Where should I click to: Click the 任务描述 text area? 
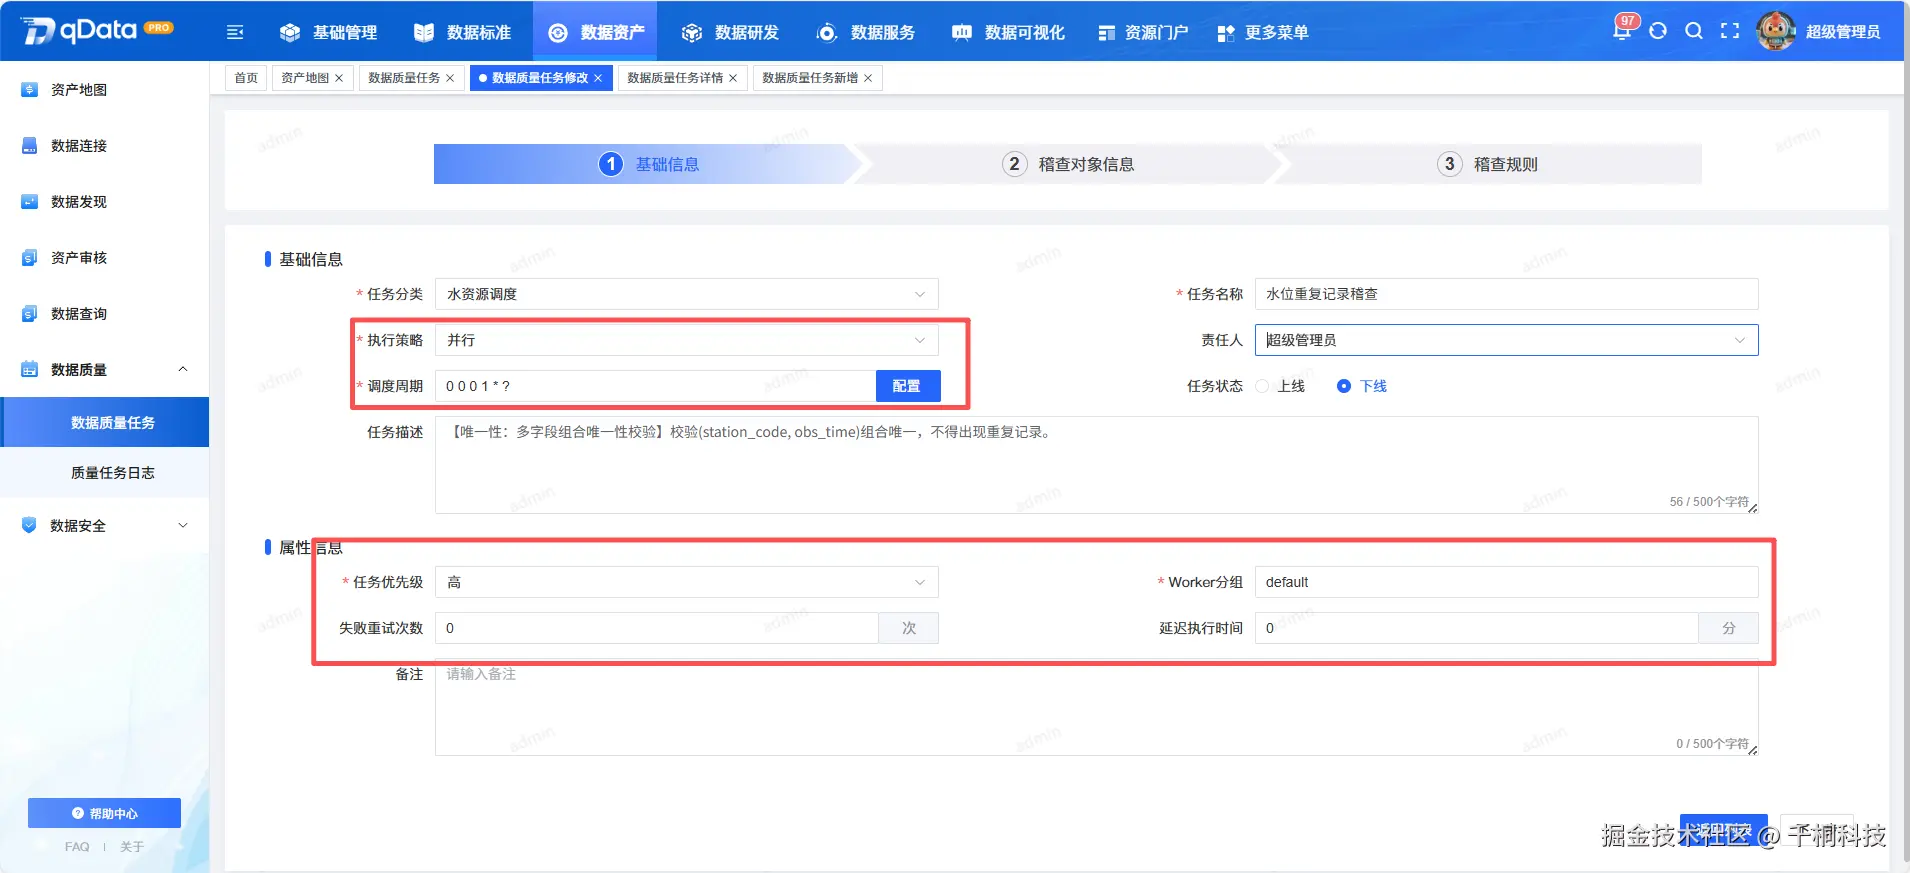(x=1096, y=465)
